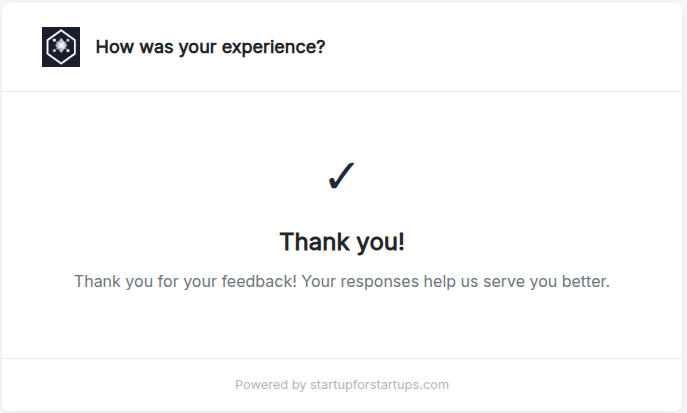The height and width of the screenshot is (413, 687).
Task: Click the "Powered by" footer text
Action: point(270,384)
